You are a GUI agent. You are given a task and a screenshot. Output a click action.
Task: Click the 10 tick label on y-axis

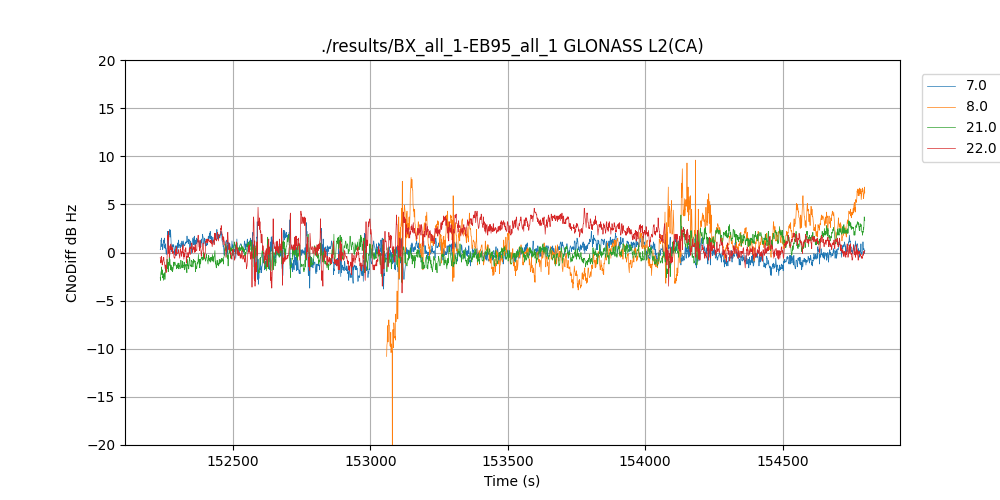108,157
